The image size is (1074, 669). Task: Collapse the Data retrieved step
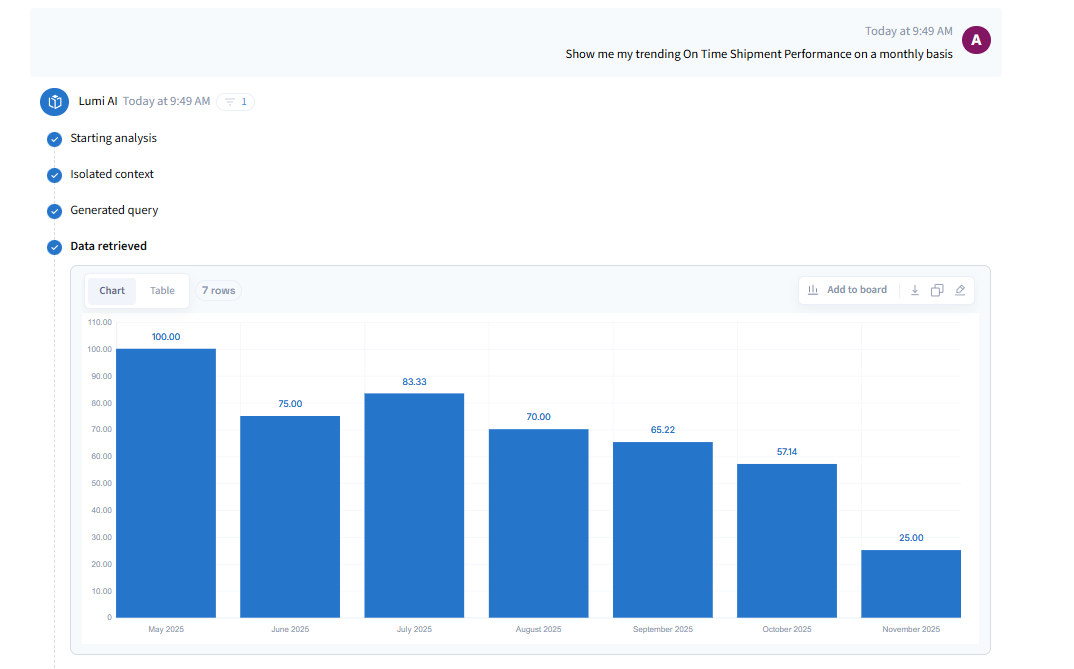point(108,246)
